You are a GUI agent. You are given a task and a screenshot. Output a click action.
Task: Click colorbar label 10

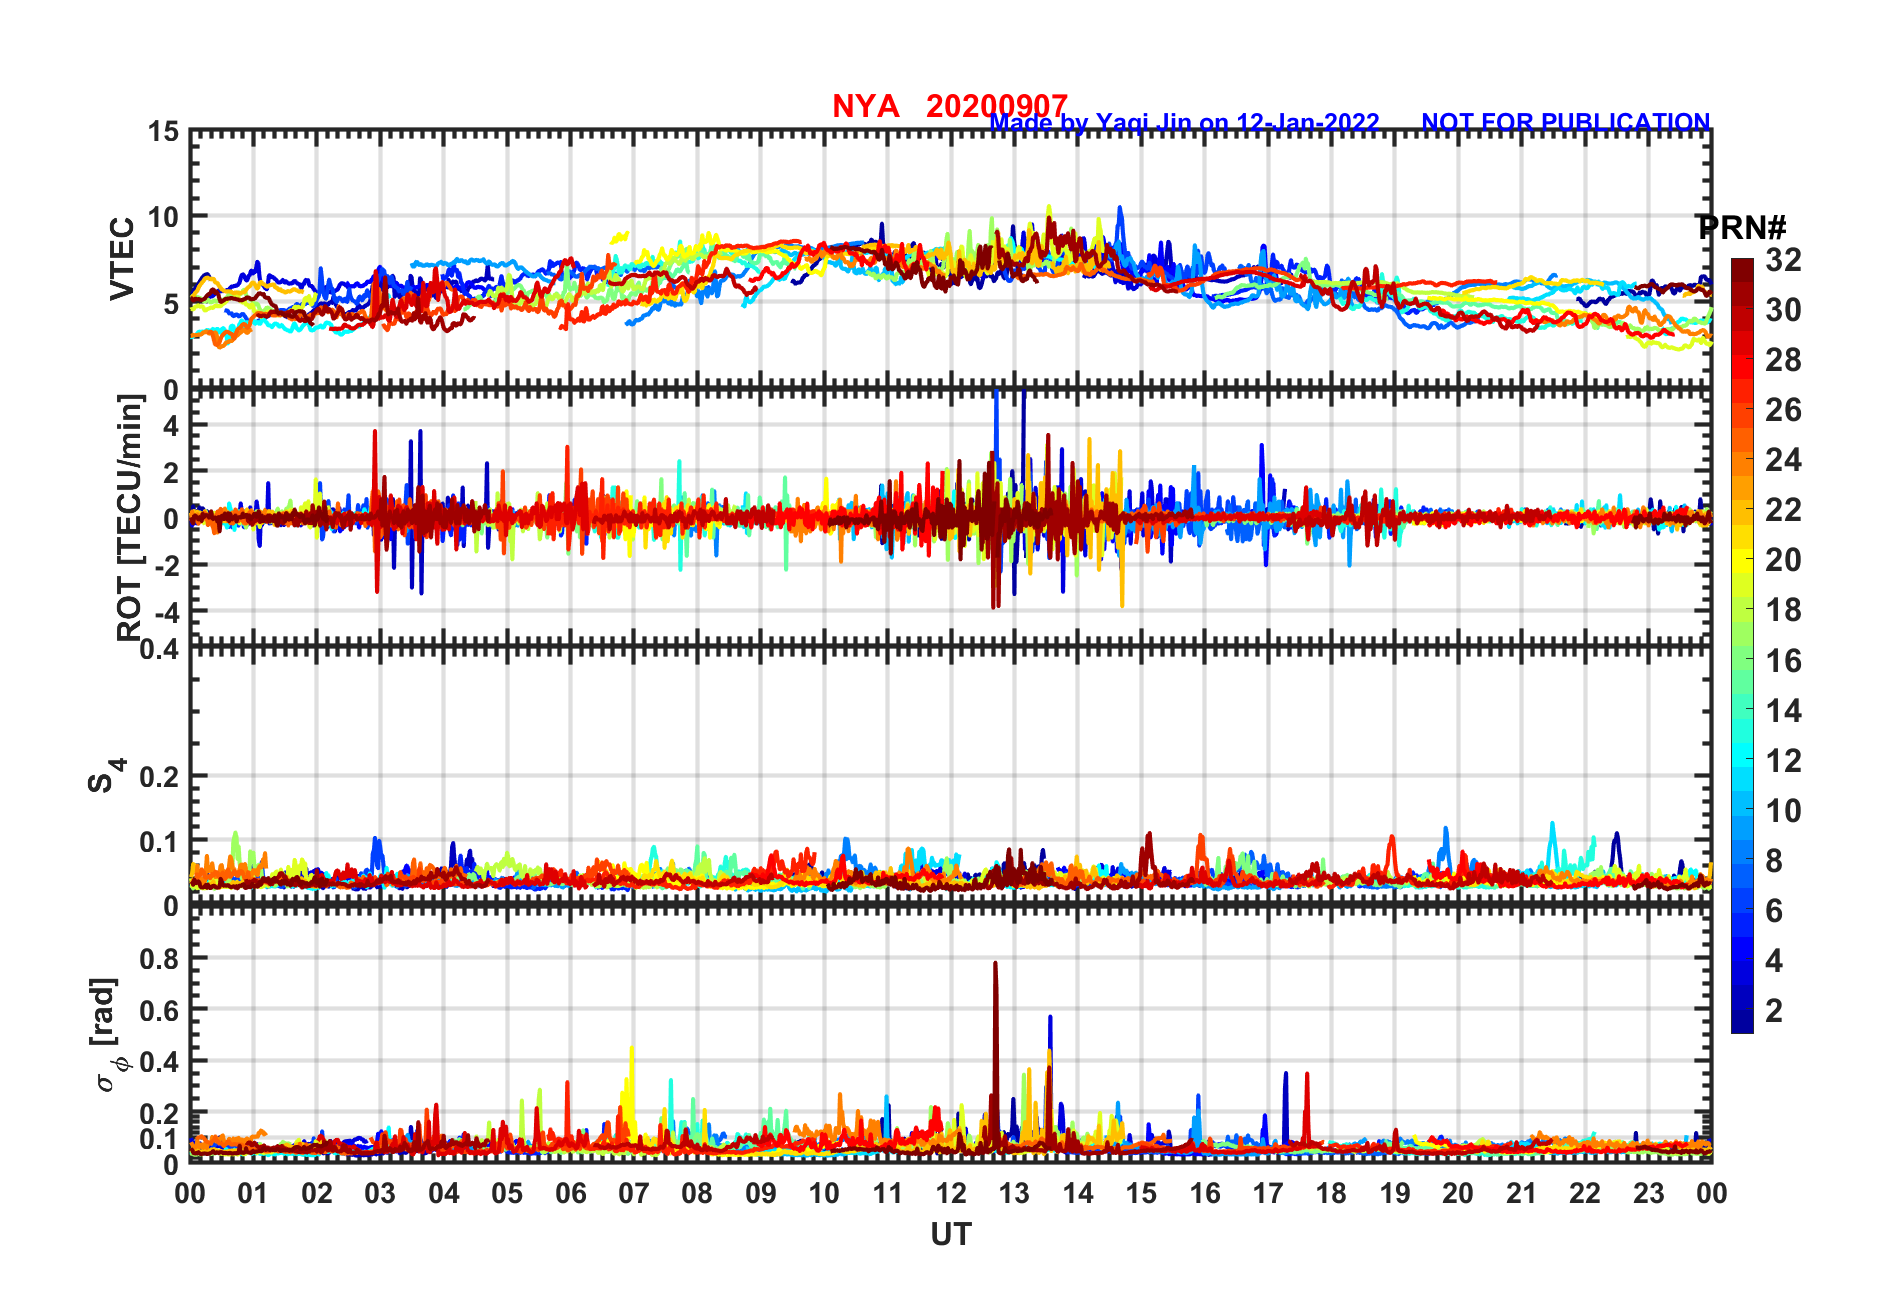[x=1783, y=811]
